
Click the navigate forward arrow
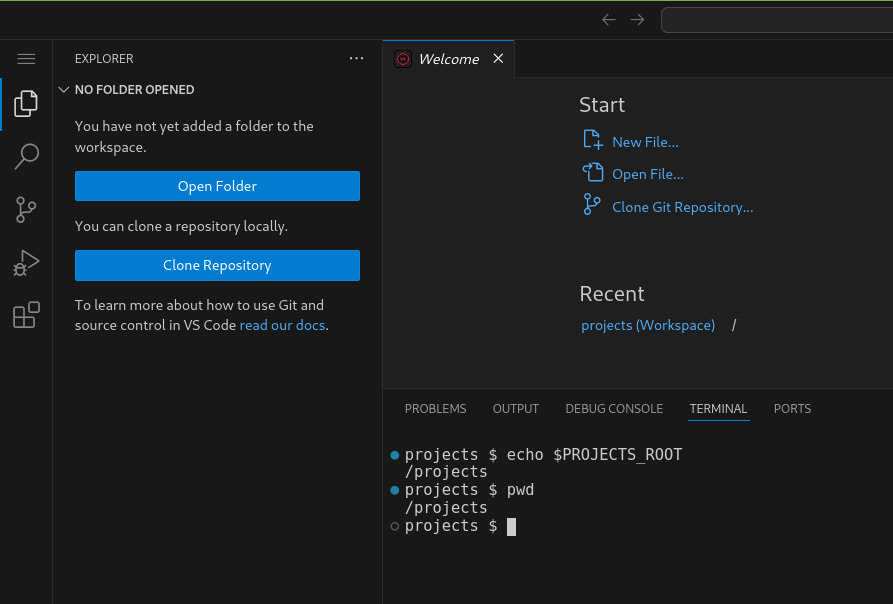(638, 20)
